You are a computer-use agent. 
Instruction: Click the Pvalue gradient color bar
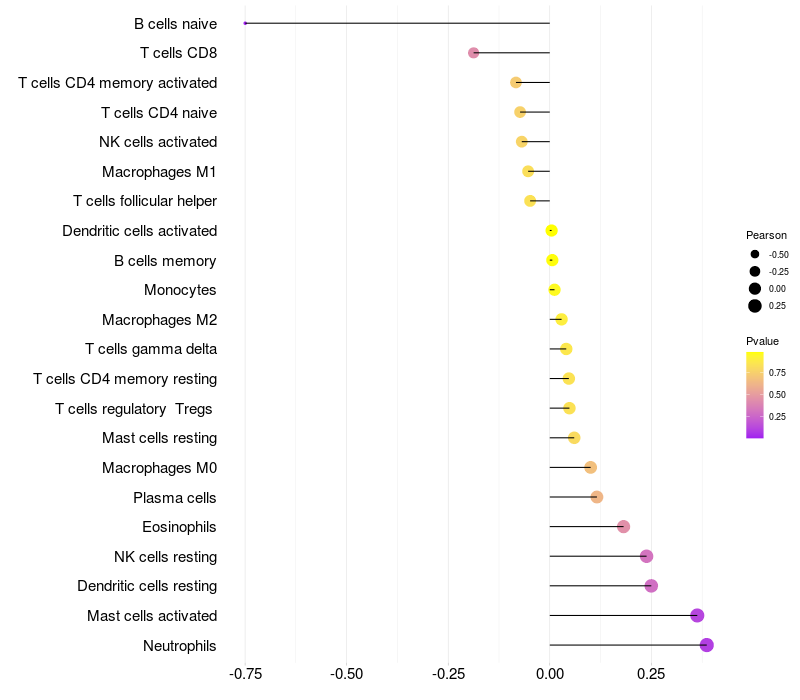(x=755, y=395)
